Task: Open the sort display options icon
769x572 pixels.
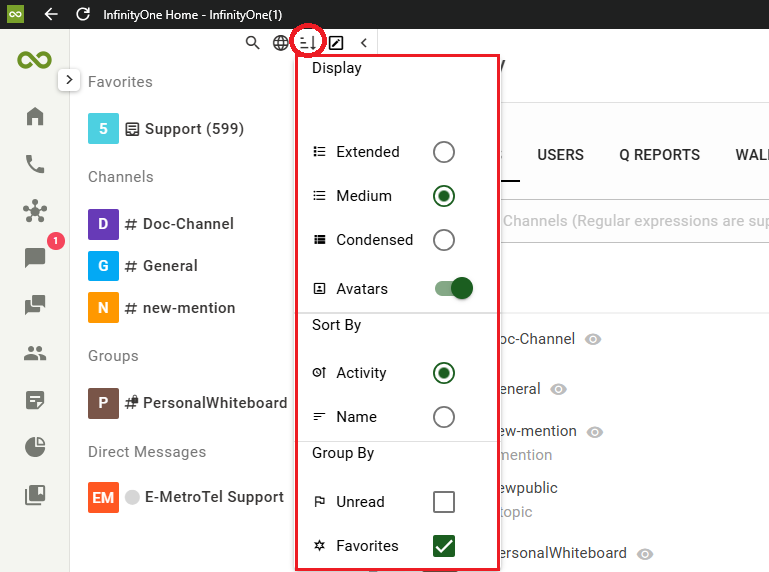Action: point(308,43)
